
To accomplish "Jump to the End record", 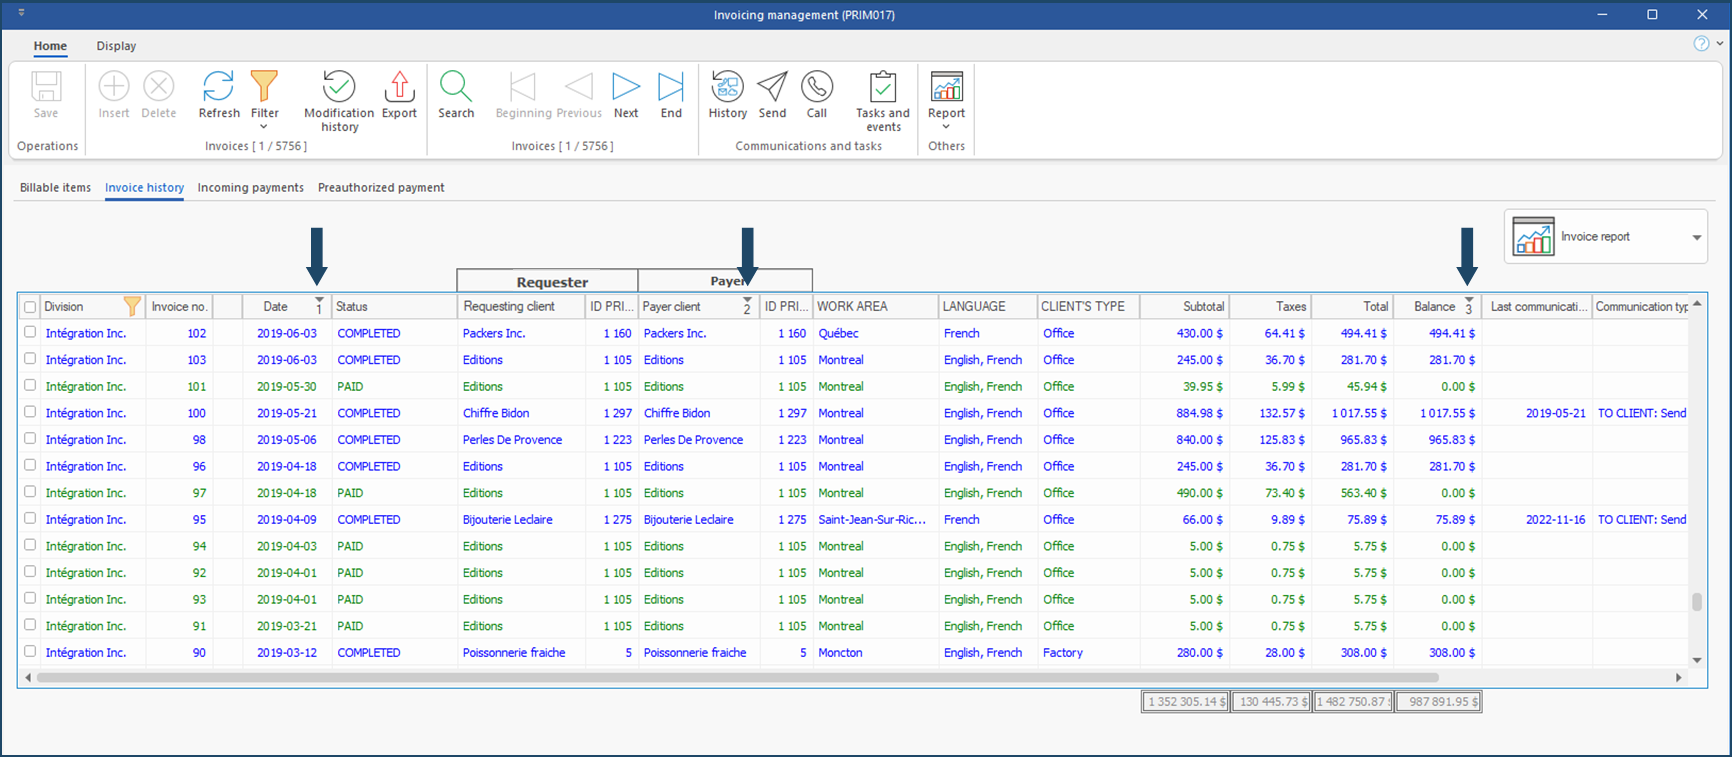I will 671,88.
